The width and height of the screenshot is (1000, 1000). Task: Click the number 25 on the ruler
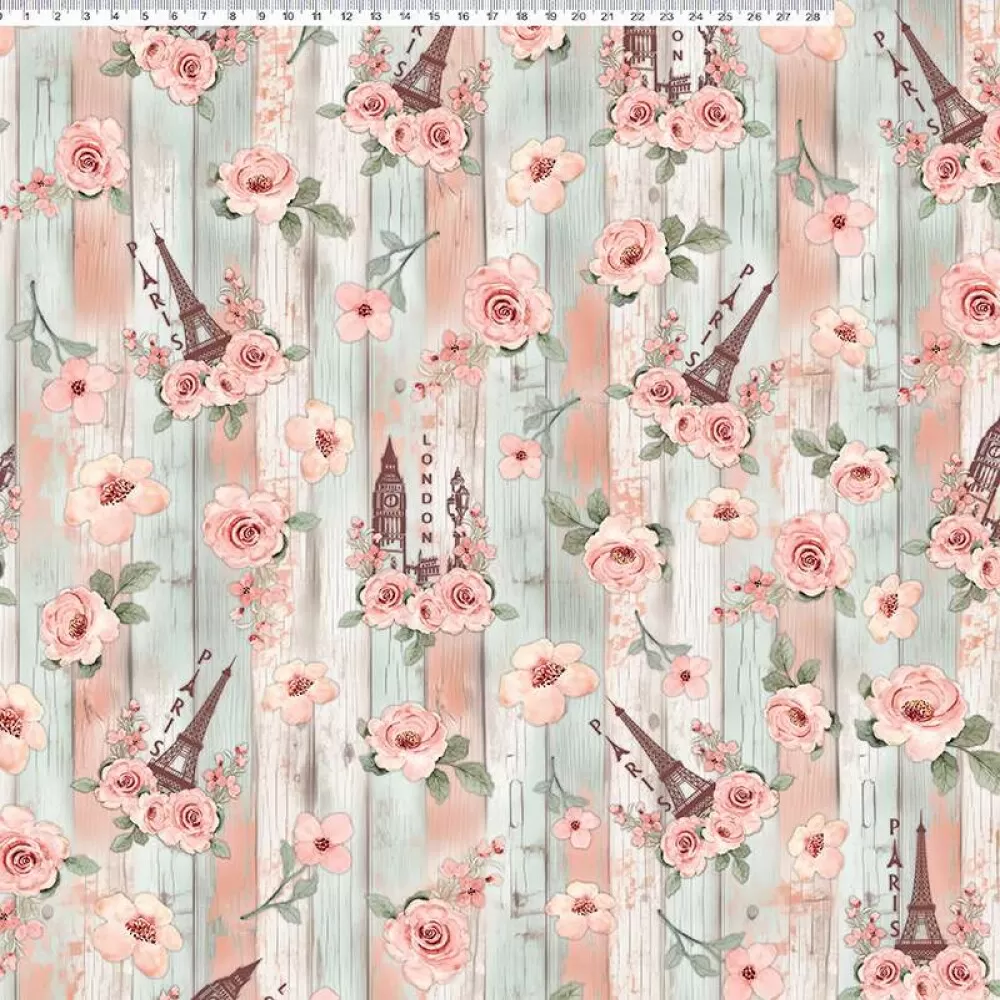click(x=726, y=17)
